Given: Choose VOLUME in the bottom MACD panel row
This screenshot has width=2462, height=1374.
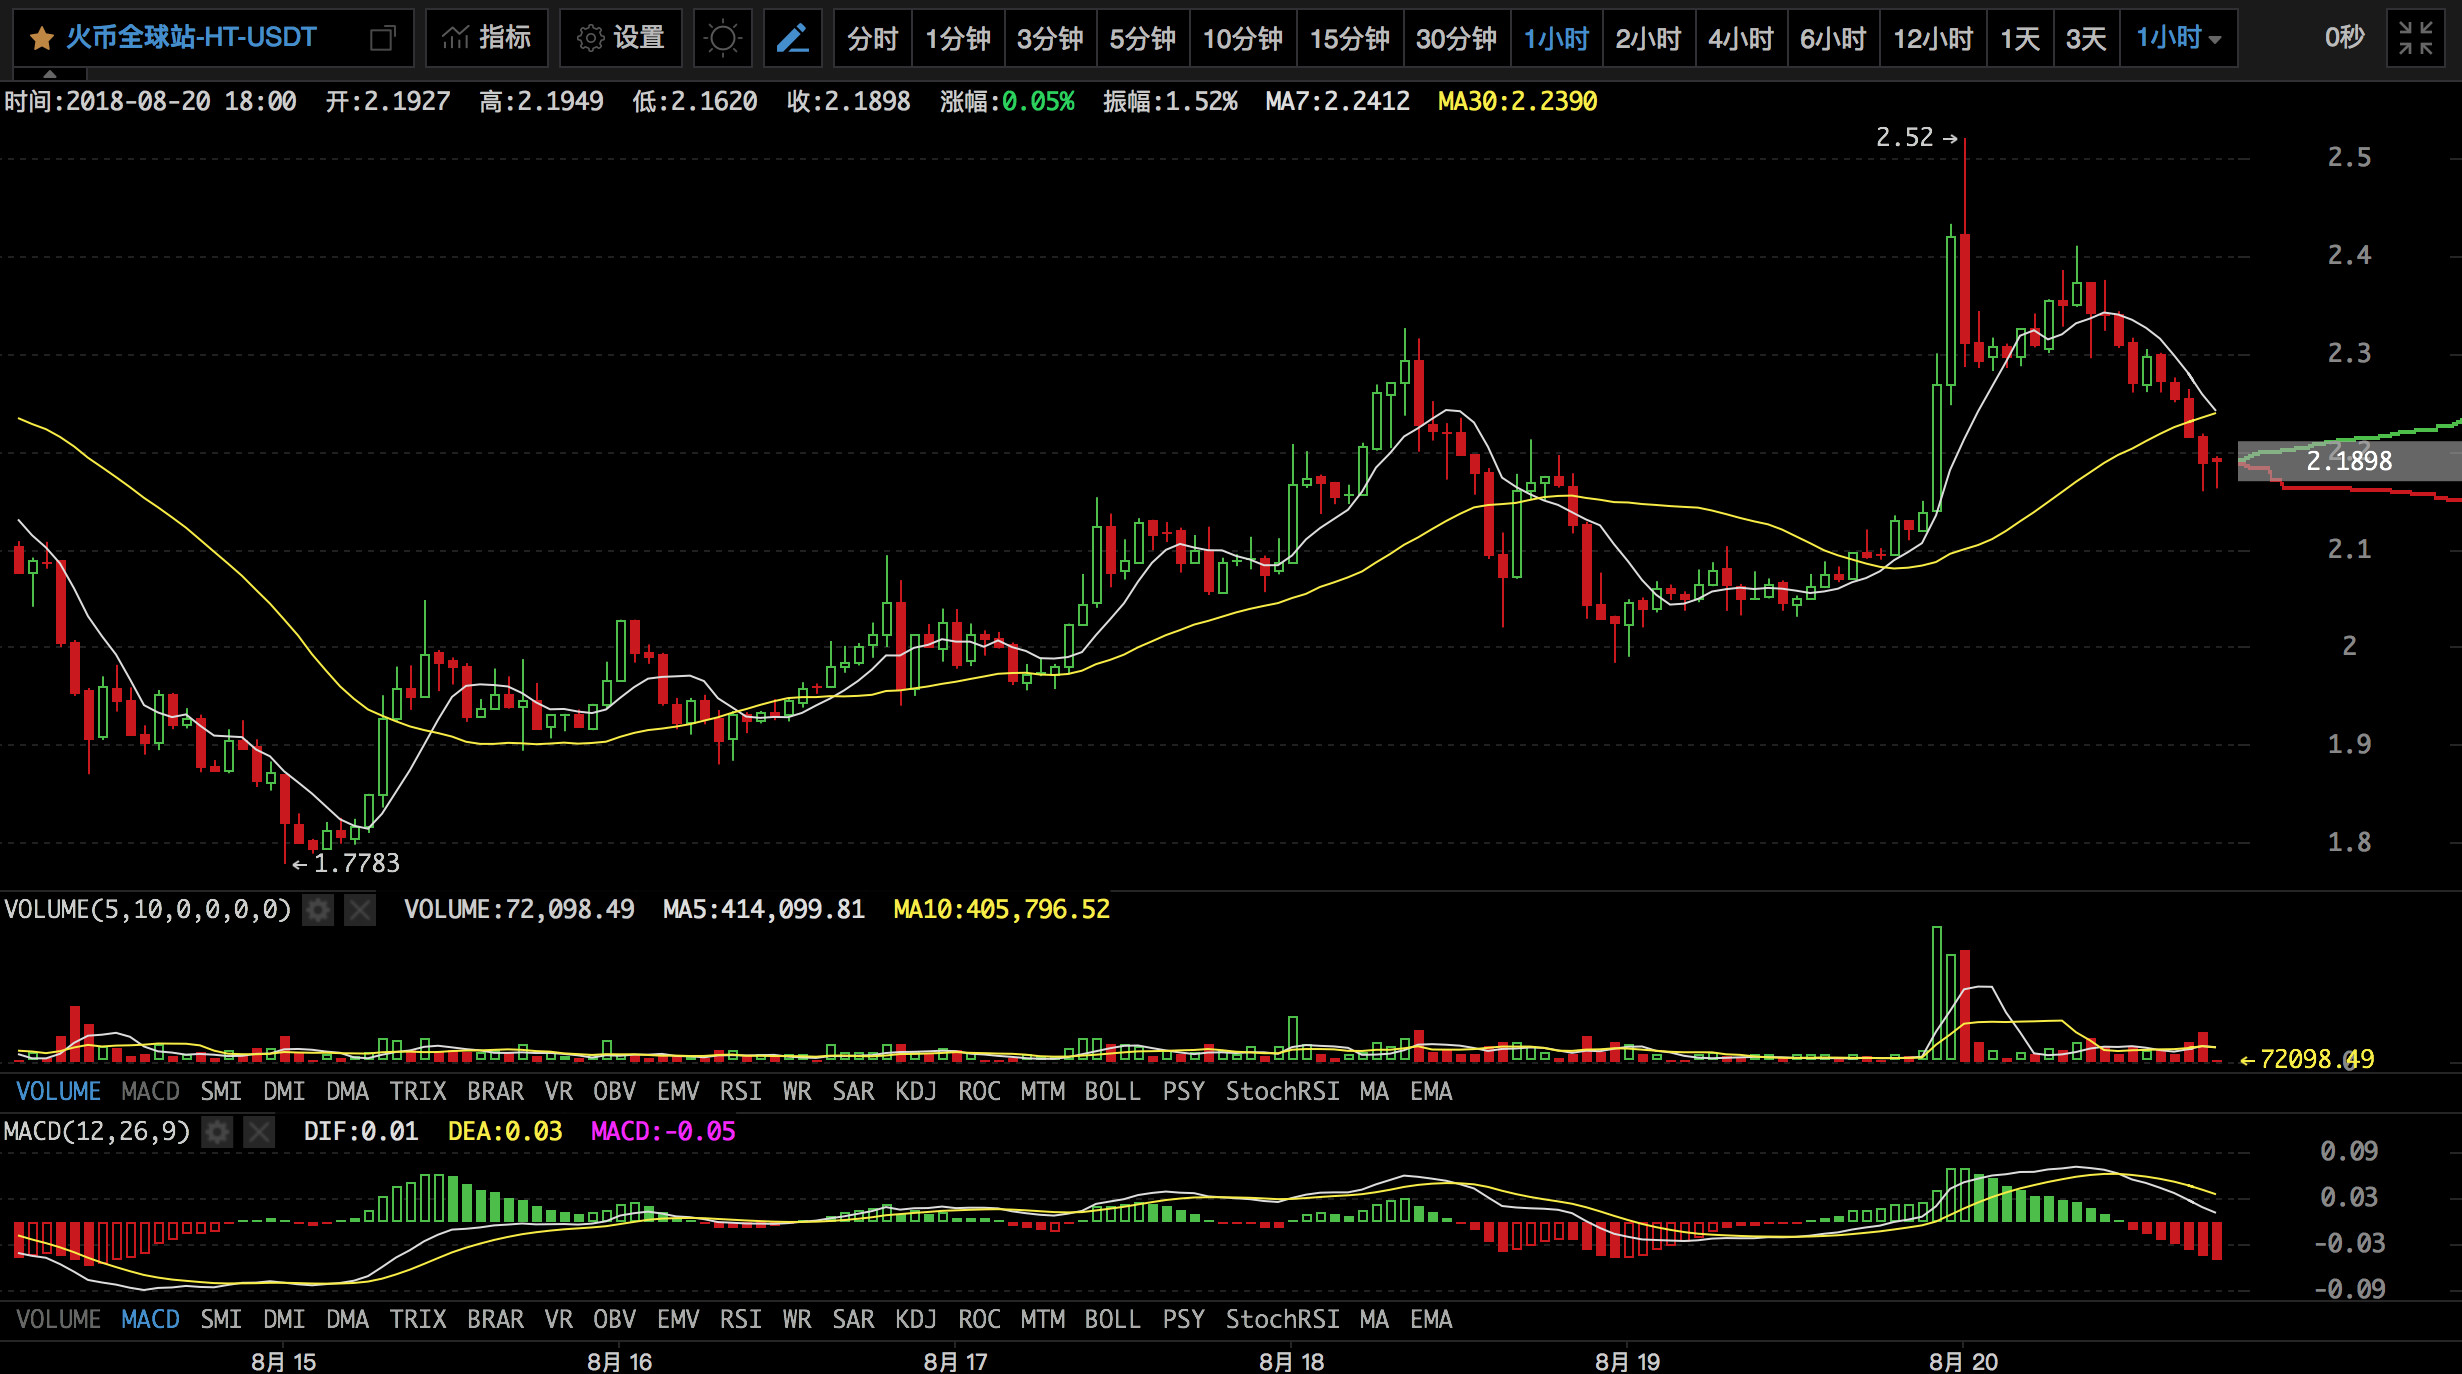Looking at the screenshot, I should click(x=59, y=1319).
